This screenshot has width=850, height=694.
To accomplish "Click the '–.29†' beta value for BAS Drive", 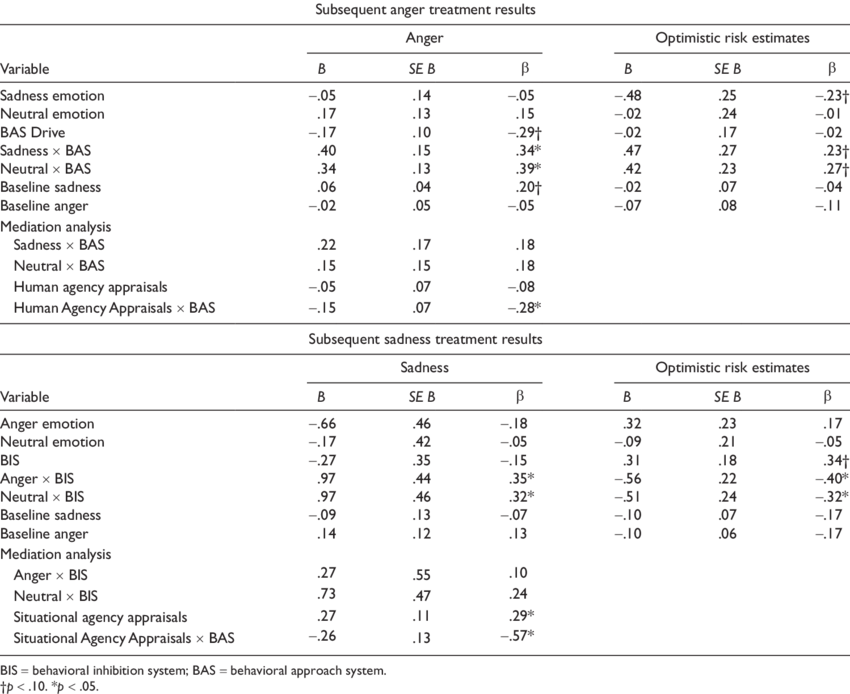I will click(x=524, y=133).
